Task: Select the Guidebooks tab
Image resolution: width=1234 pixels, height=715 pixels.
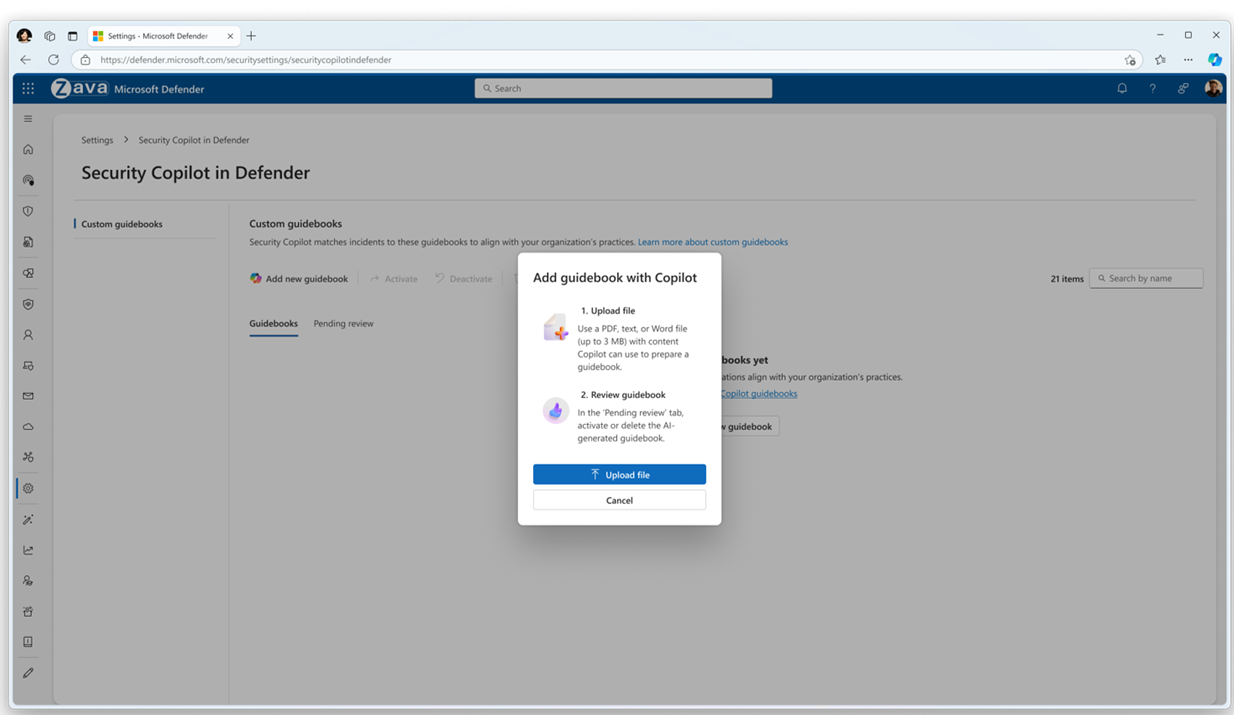Action: (273, 323)
